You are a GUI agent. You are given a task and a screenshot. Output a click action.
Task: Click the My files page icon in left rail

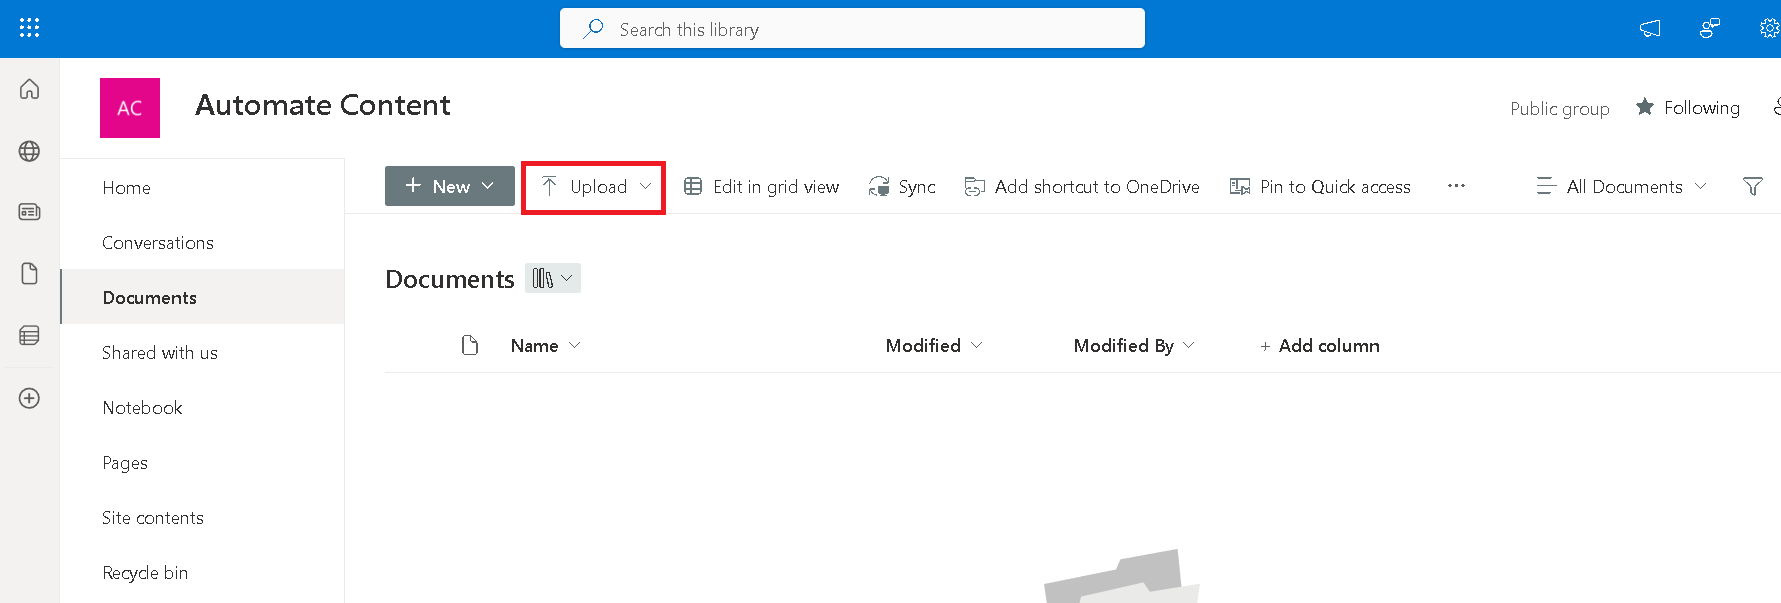click(x=30, y=274)
